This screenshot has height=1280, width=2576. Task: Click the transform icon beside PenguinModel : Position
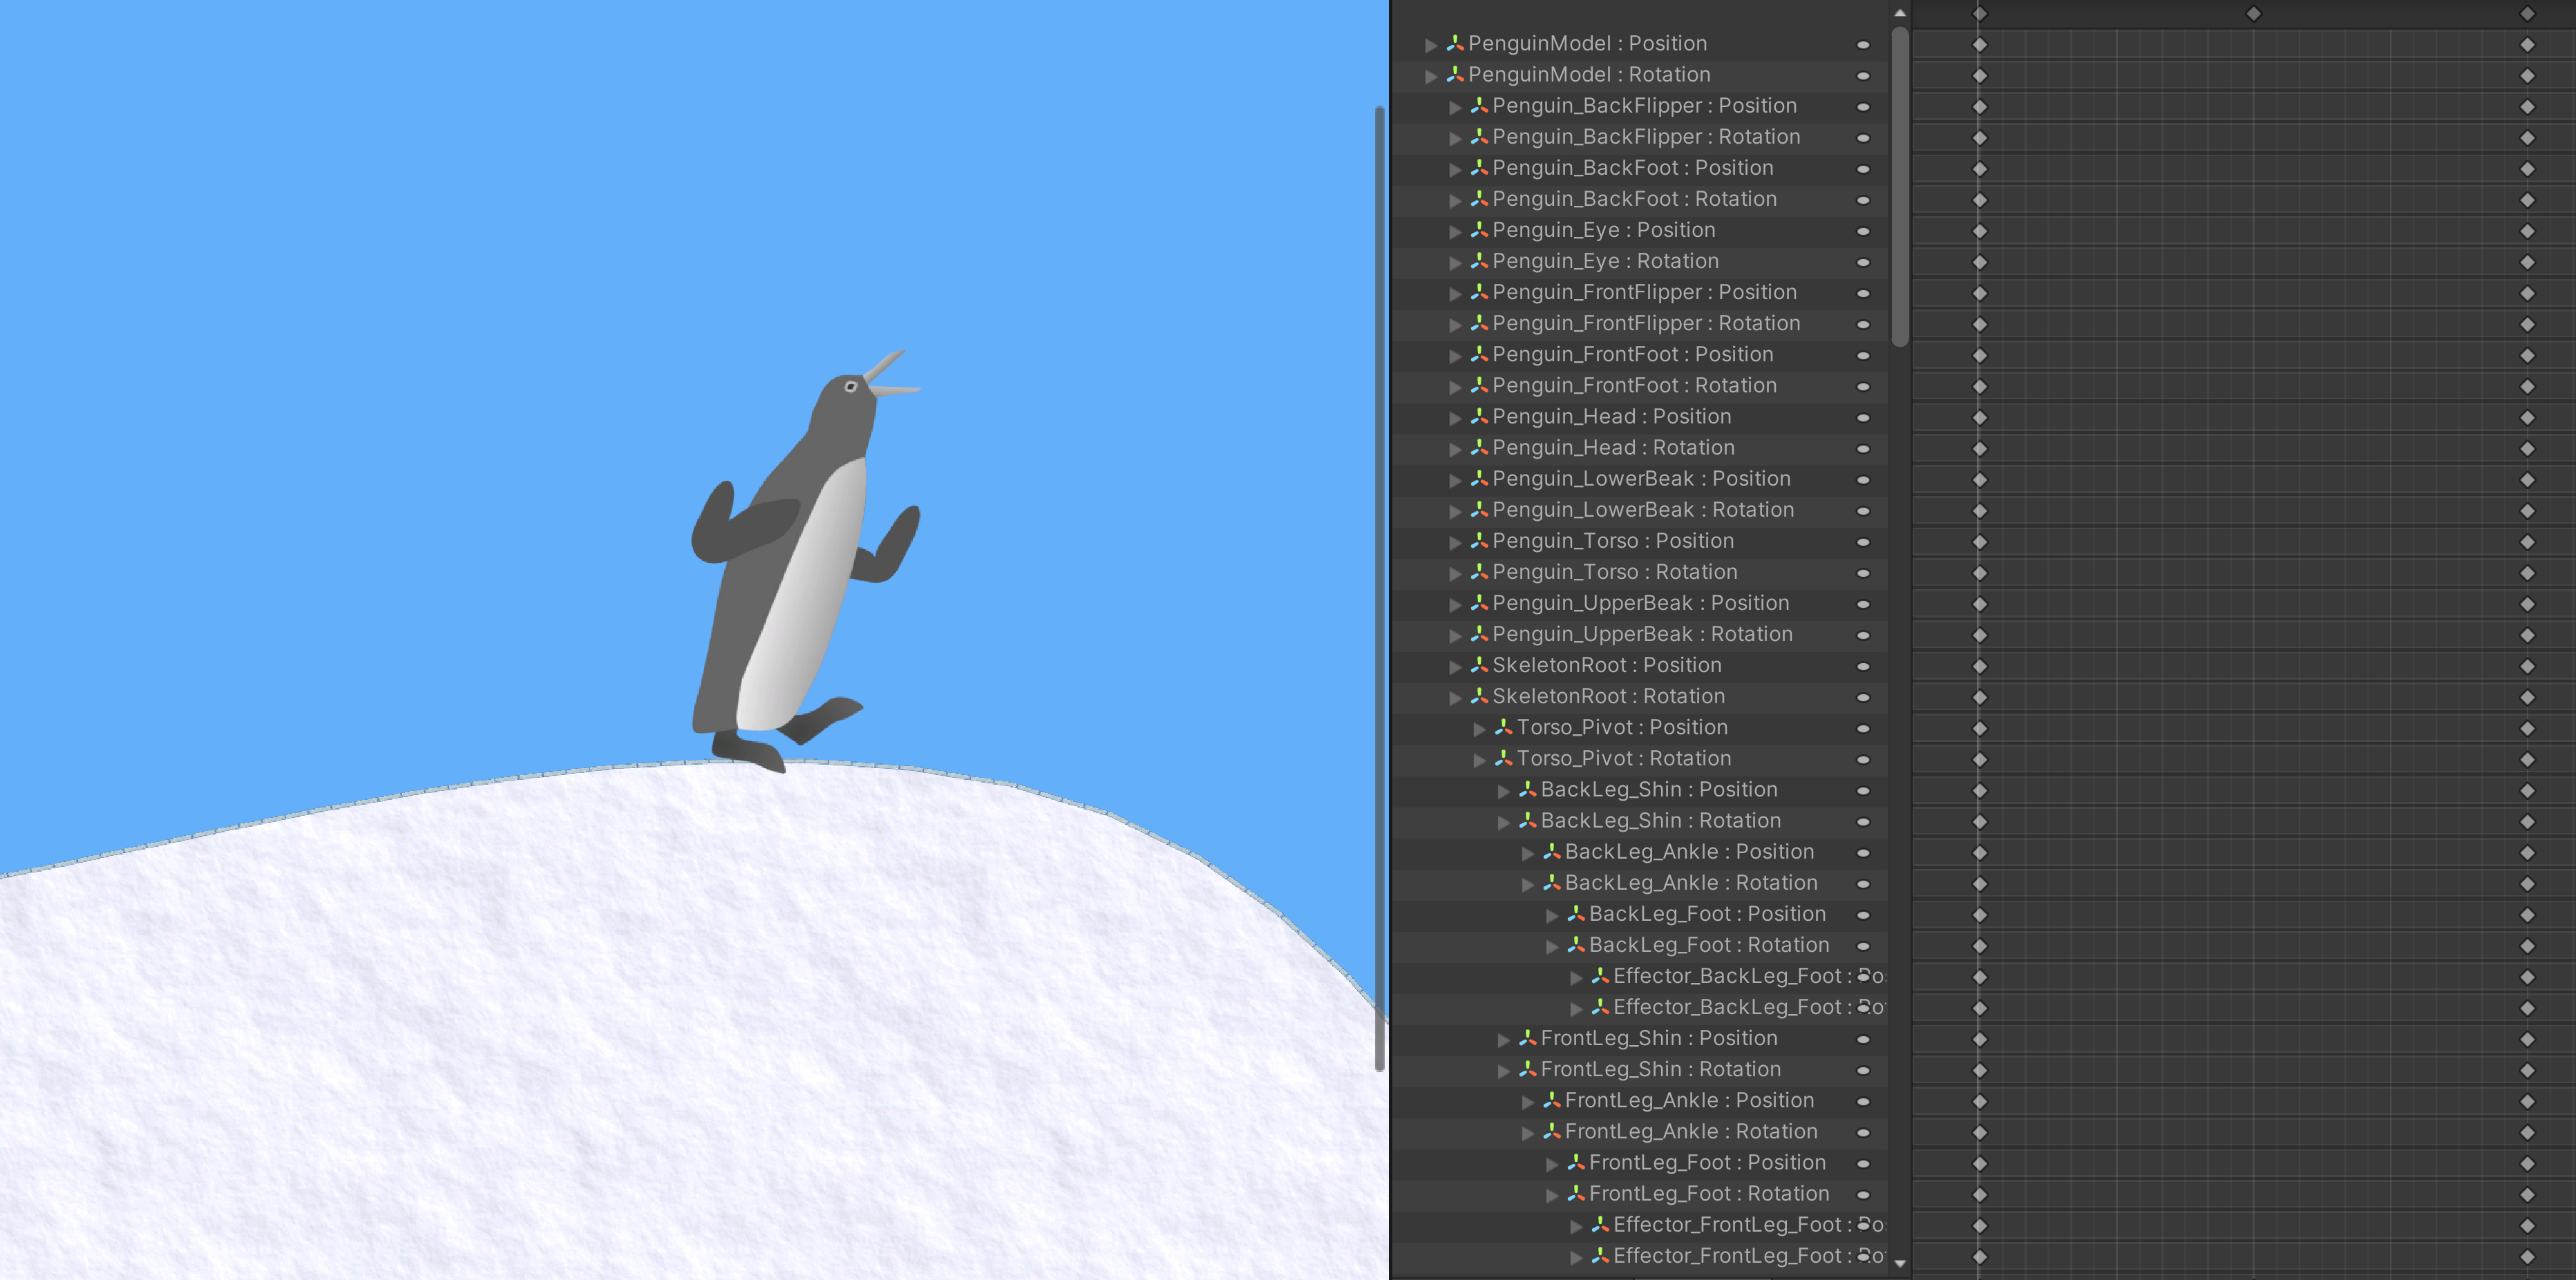[1455, 43]
